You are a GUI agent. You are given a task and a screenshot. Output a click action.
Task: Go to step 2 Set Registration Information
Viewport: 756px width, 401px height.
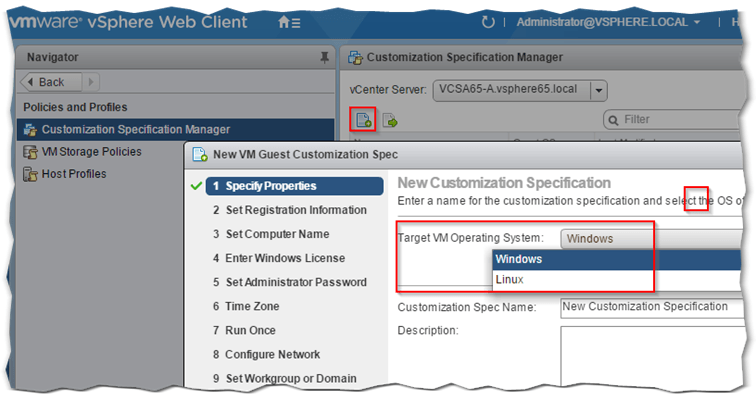[x=290, y=210]
